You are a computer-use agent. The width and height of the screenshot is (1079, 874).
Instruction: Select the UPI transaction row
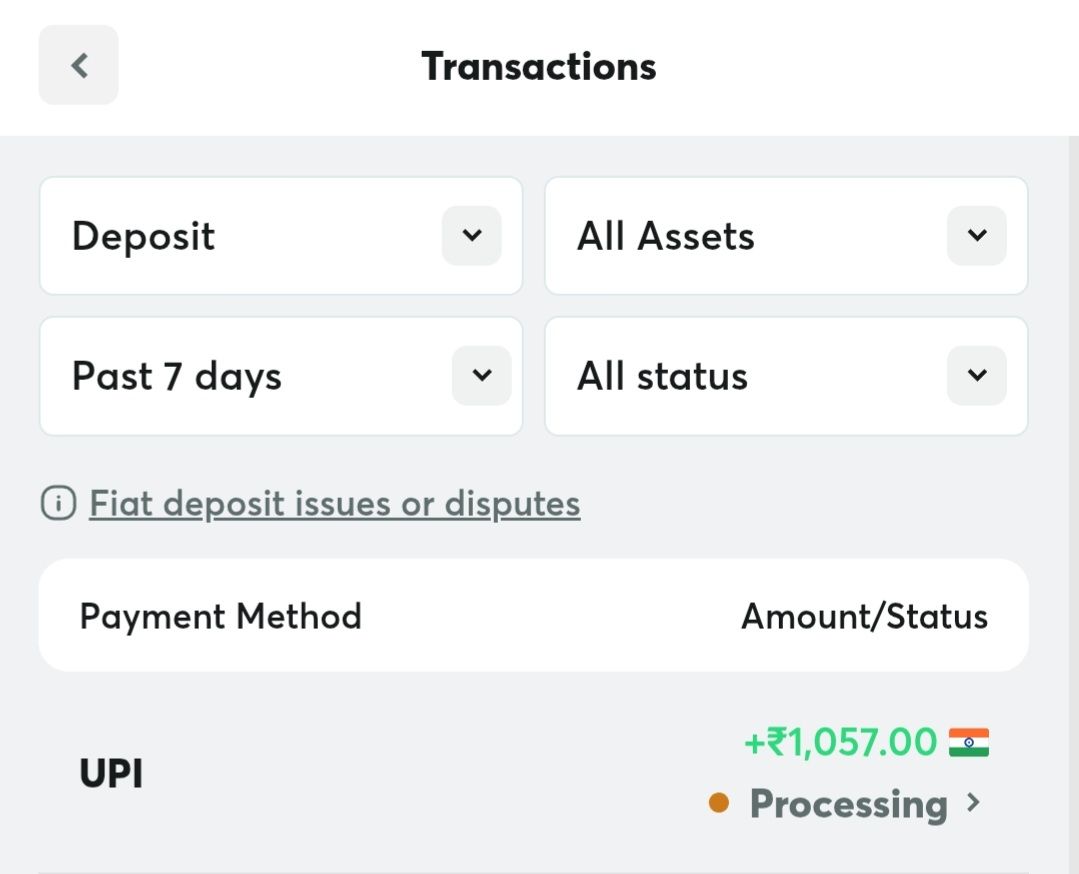click(x=534, y=773)
